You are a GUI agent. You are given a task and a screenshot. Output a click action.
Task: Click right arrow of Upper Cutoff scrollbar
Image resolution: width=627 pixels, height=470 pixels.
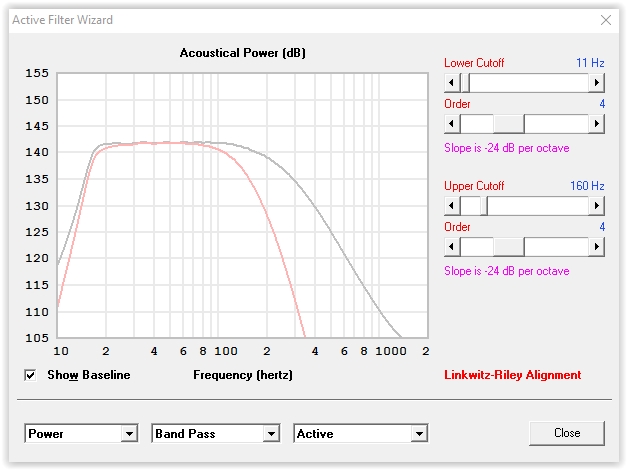[x=597, y=206]
